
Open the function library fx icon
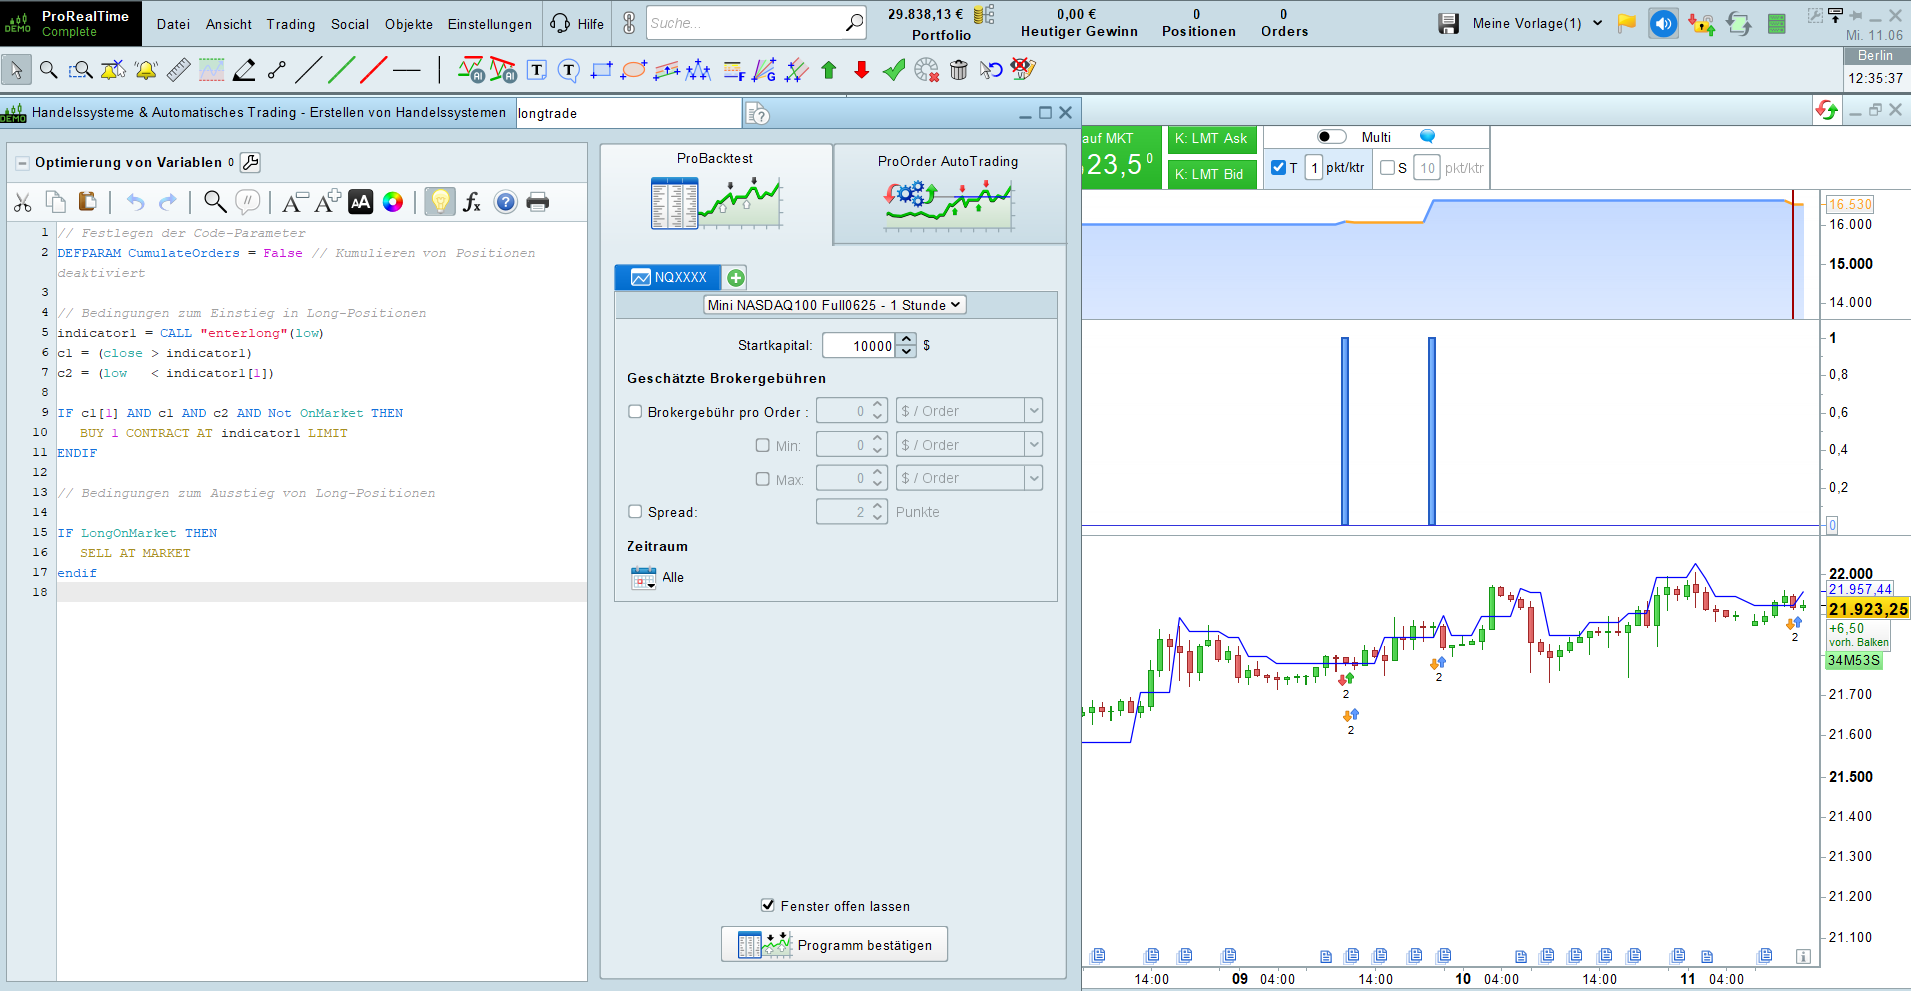pyautogui.click(x=472, y=202)
